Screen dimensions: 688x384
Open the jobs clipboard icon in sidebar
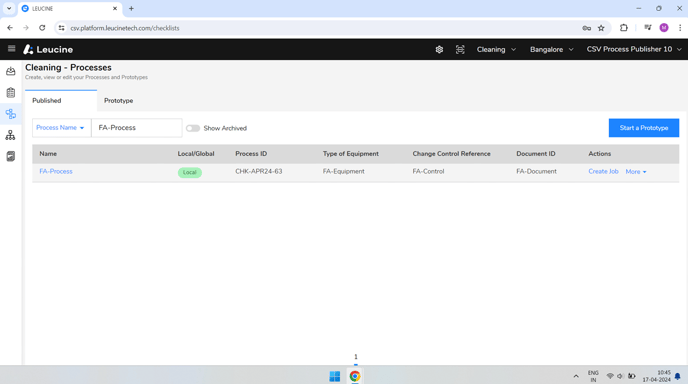pyautogui.click(x=11, y=93)
